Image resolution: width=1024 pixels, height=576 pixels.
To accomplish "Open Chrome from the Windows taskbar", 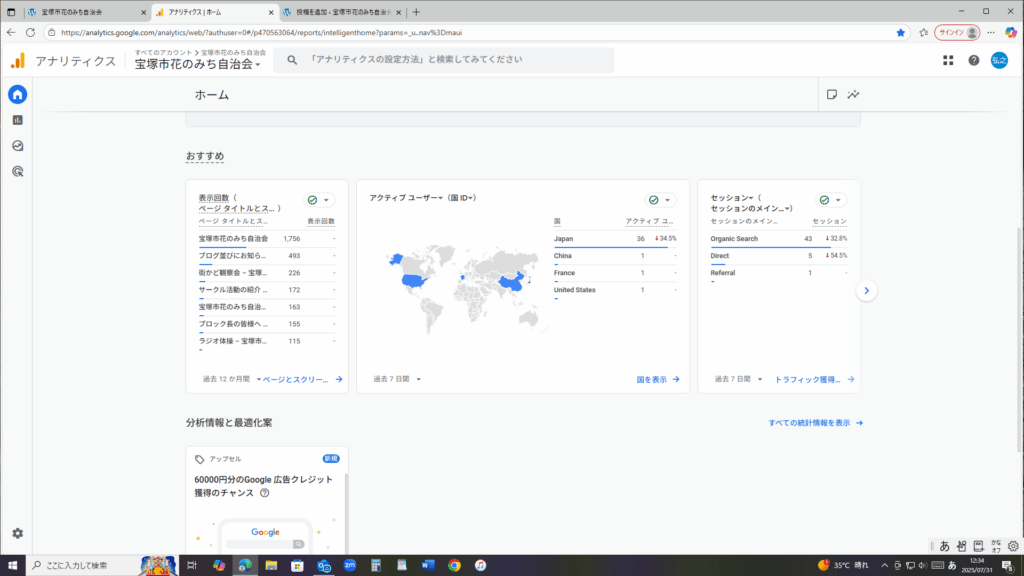I will click(455, 566).
